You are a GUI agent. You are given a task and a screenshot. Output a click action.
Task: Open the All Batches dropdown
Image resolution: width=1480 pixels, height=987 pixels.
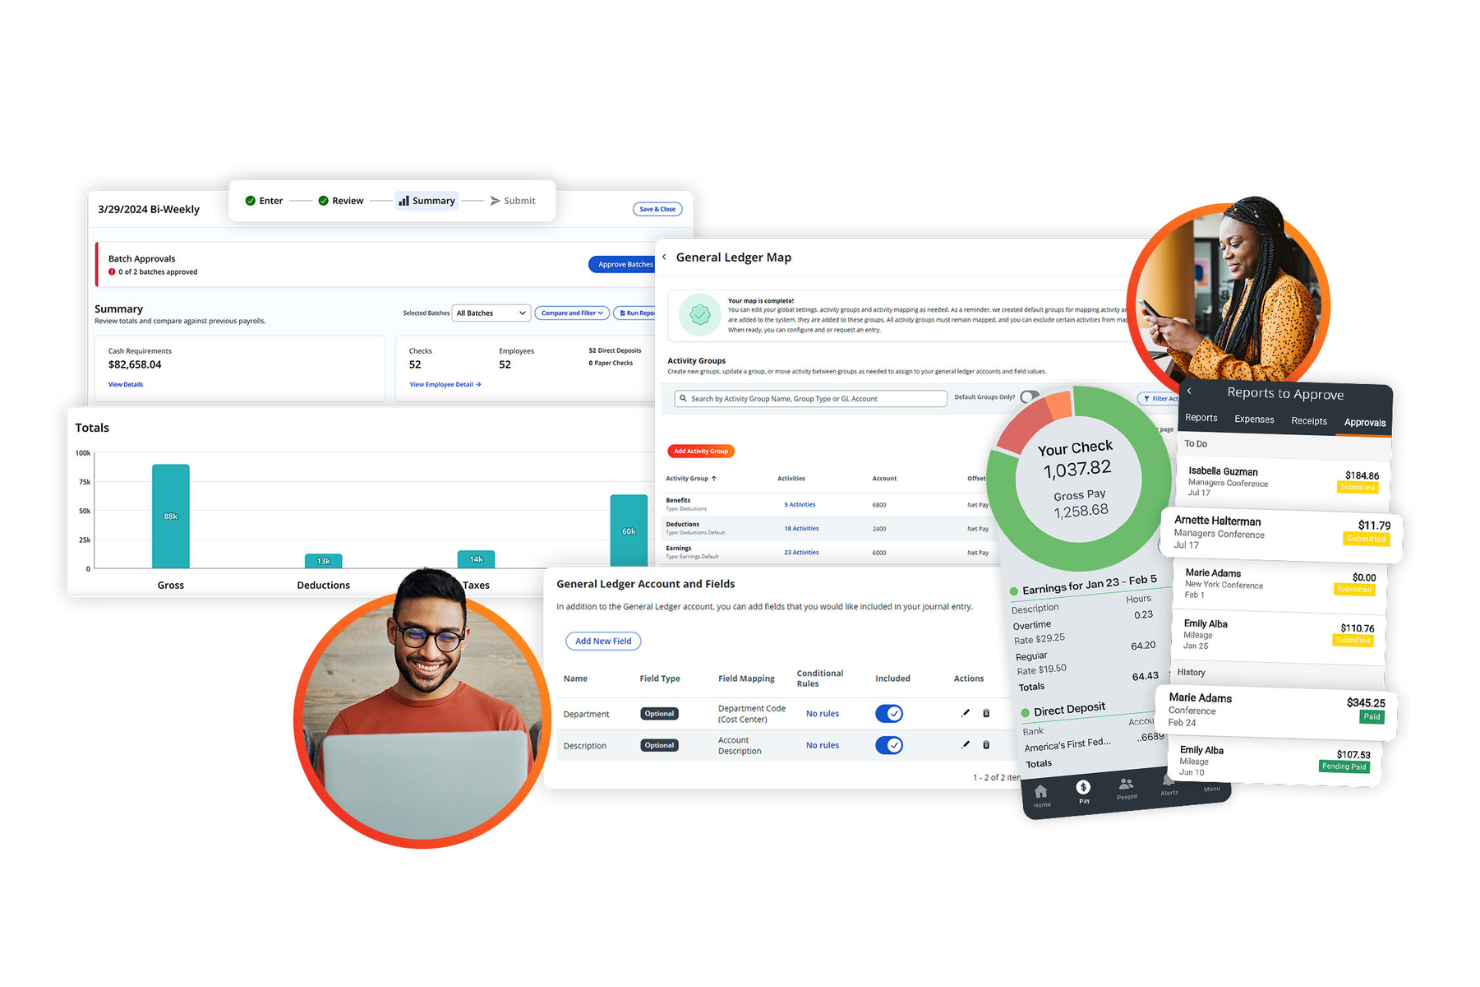click(x=491, y=313)
